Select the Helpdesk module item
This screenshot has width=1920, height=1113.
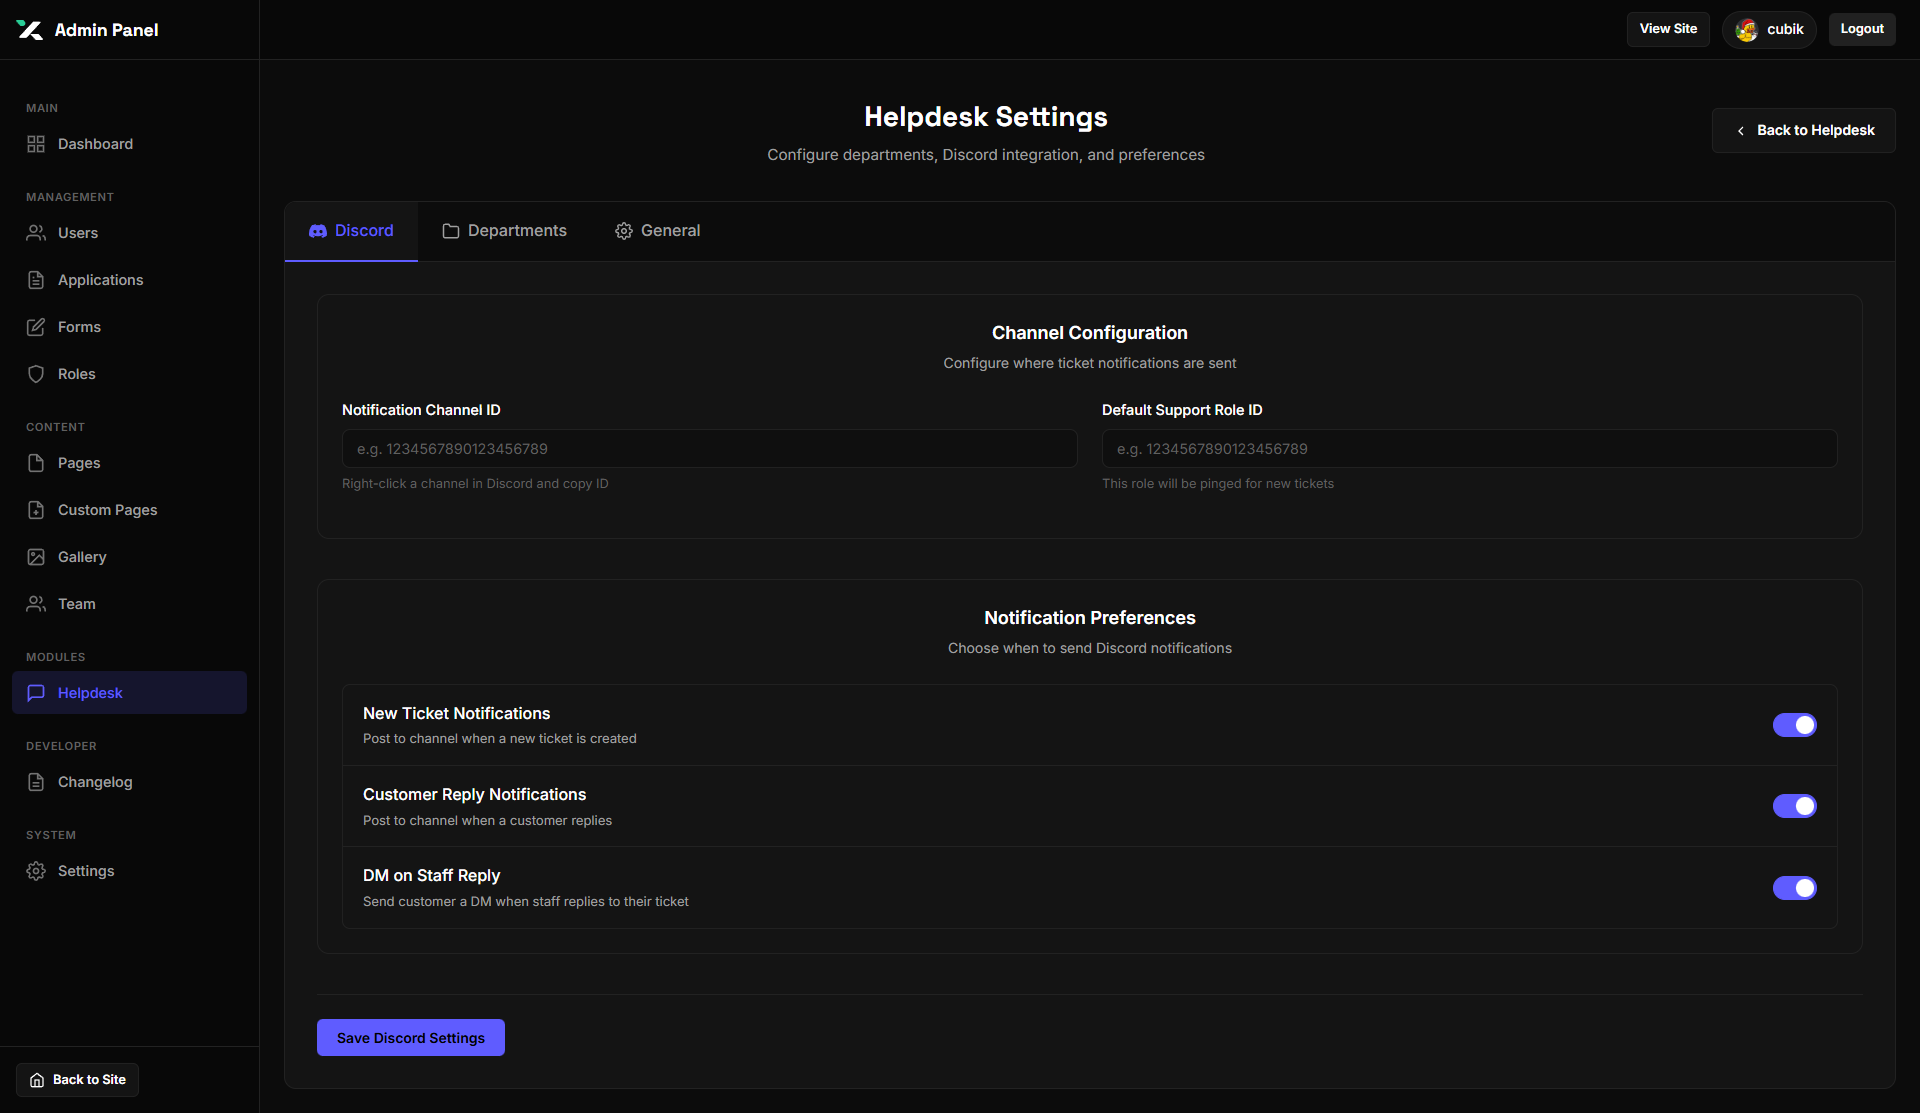click(129, 693)
